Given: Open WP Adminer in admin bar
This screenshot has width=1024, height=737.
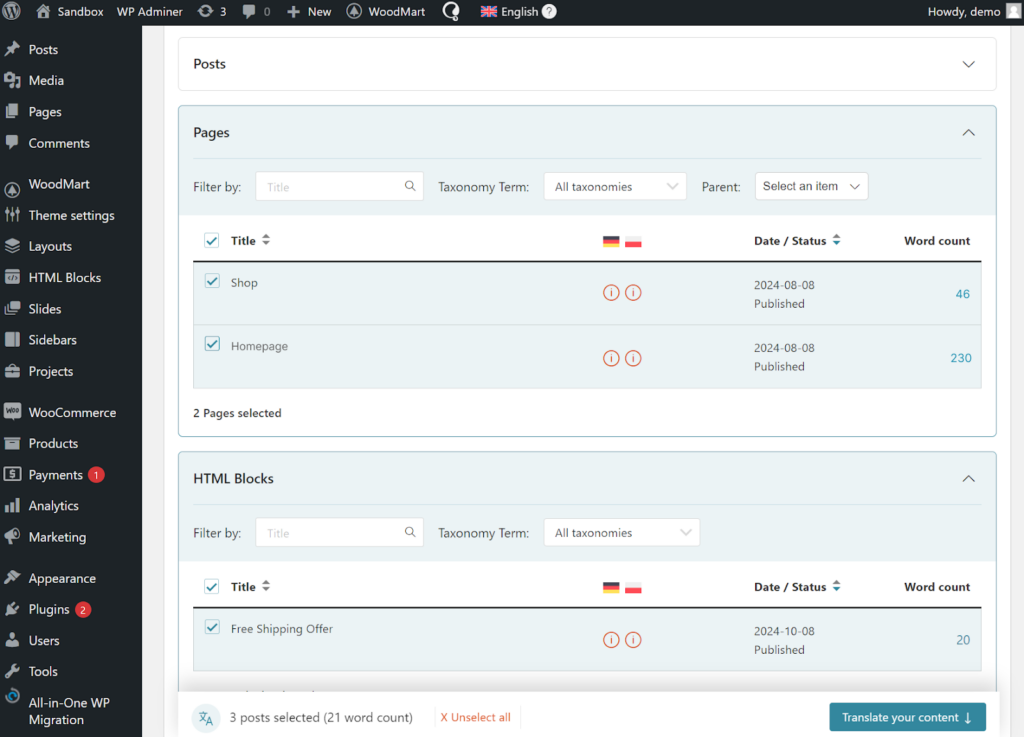Looking at the screenshot, I should coord(150,12).
